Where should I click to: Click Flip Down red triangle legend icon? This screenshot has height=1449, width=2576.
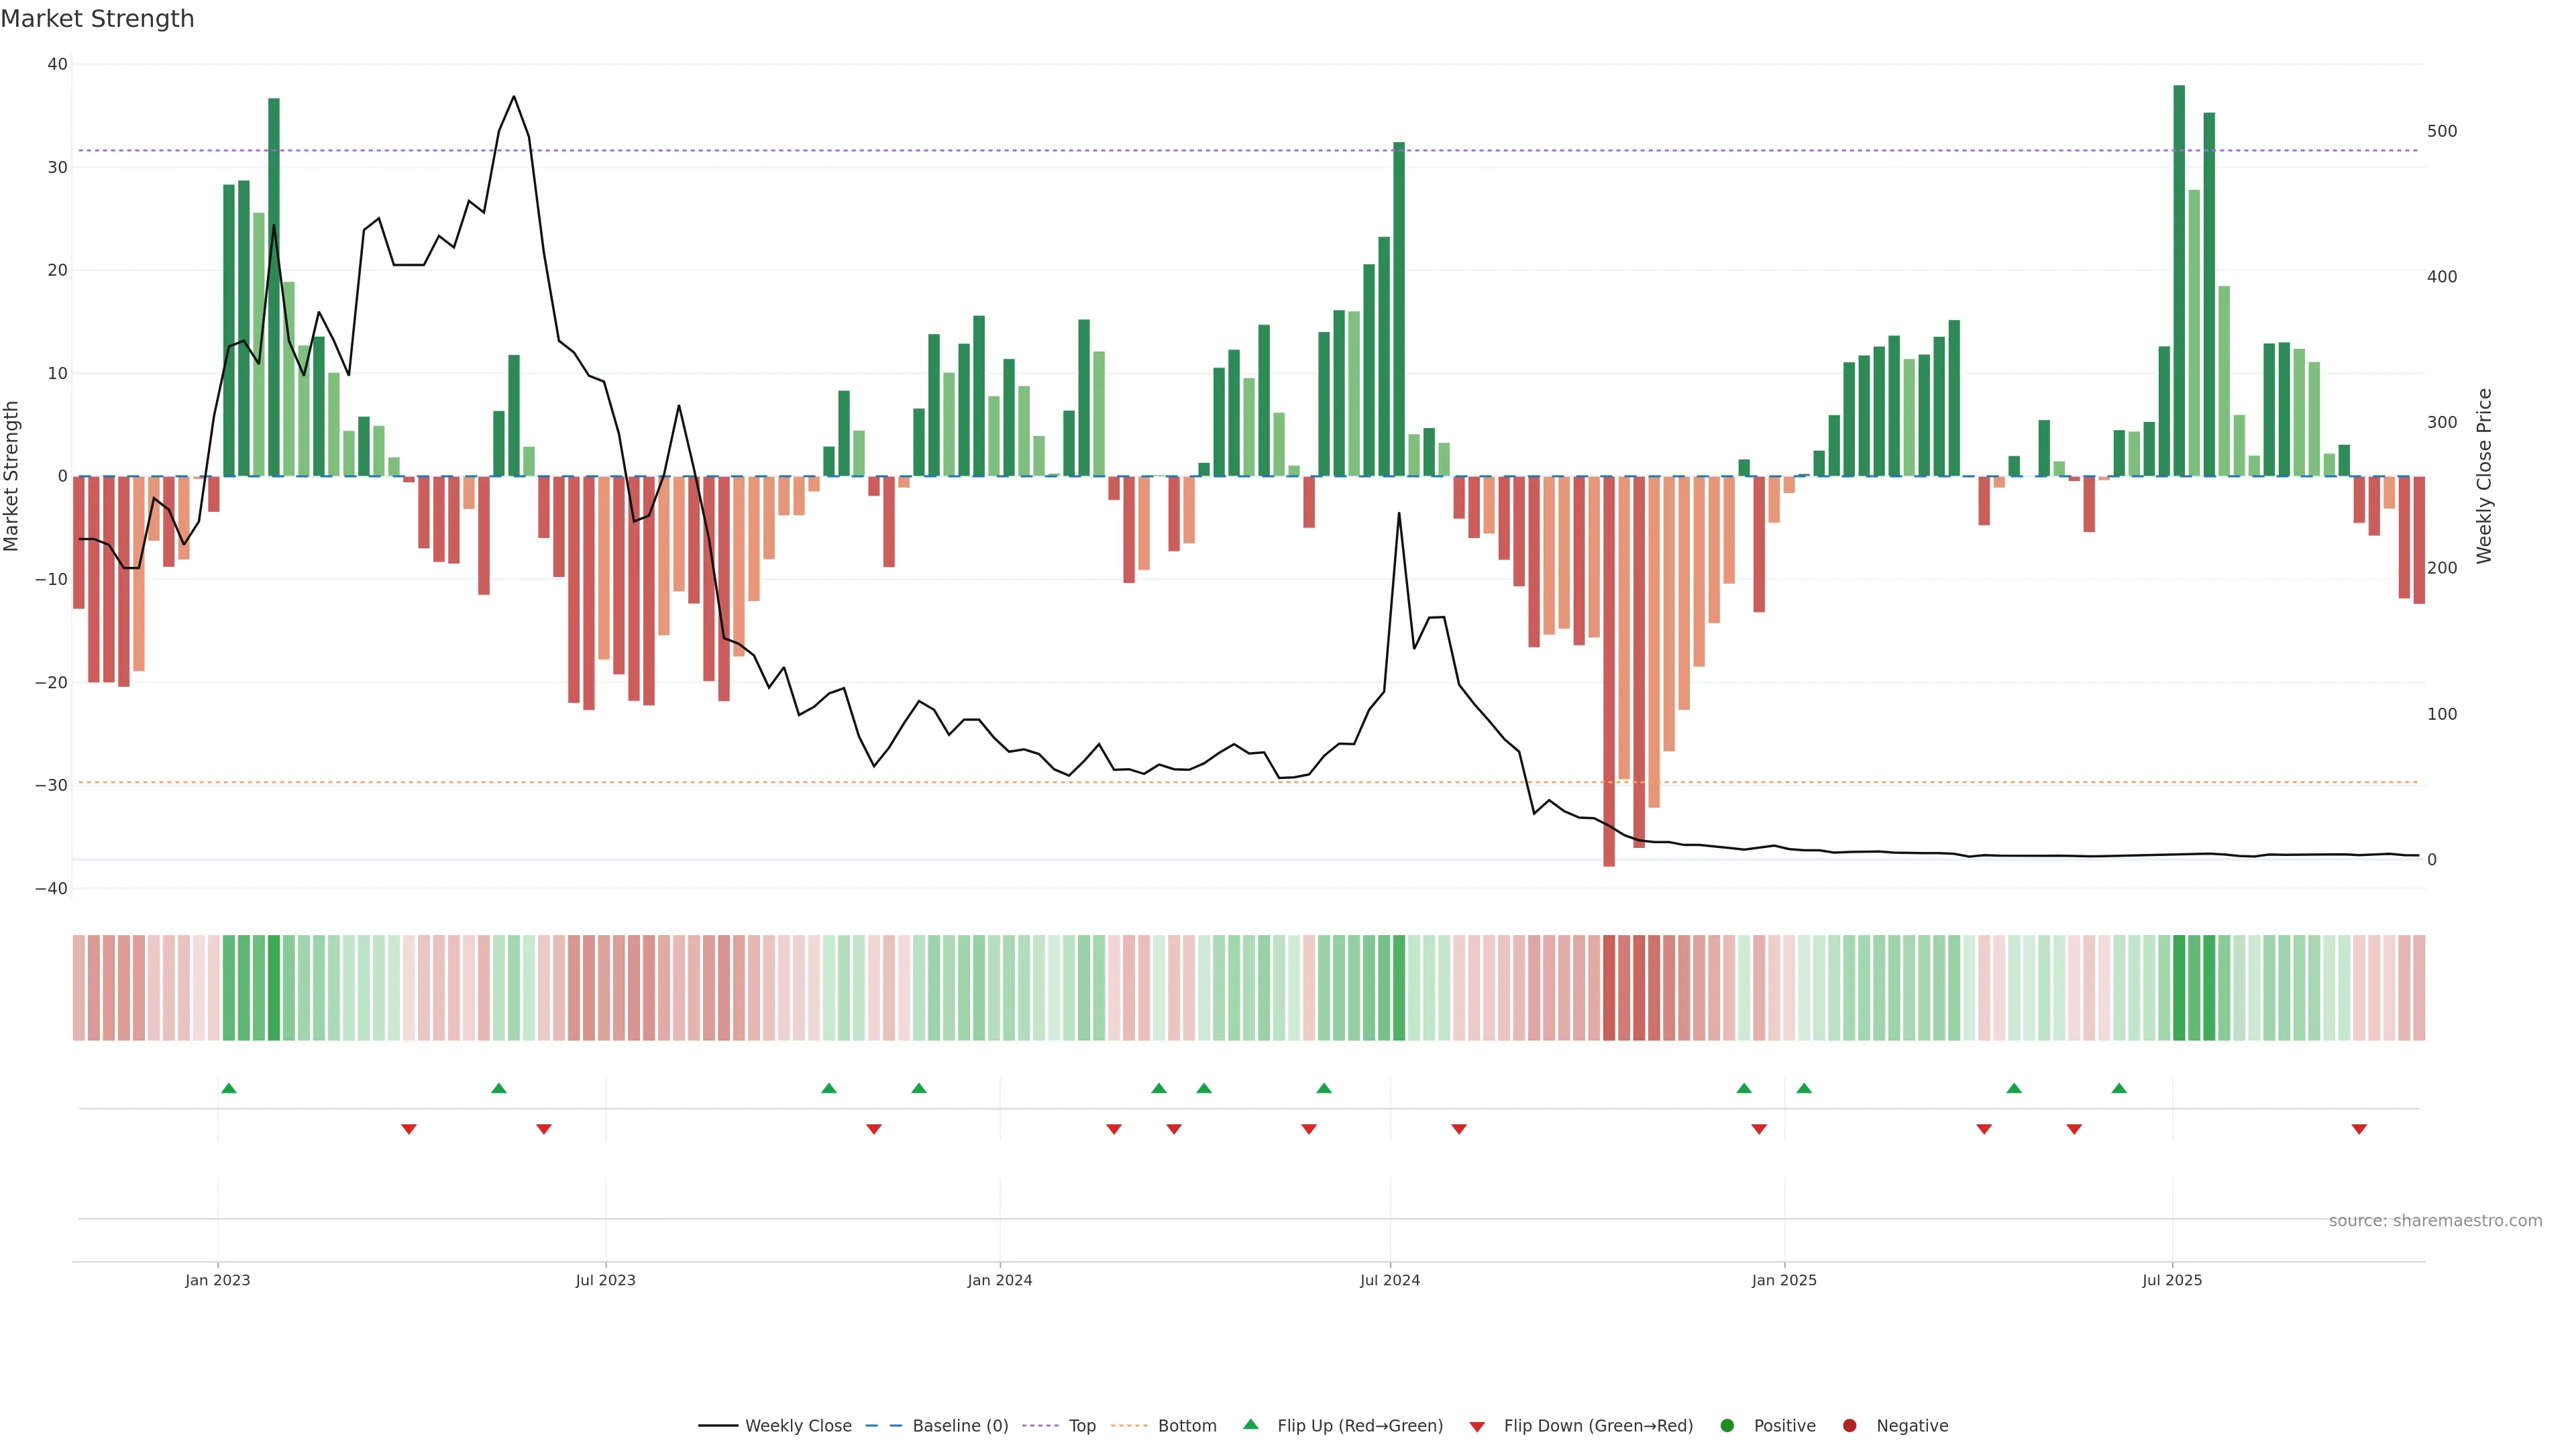(1477, 1426)
